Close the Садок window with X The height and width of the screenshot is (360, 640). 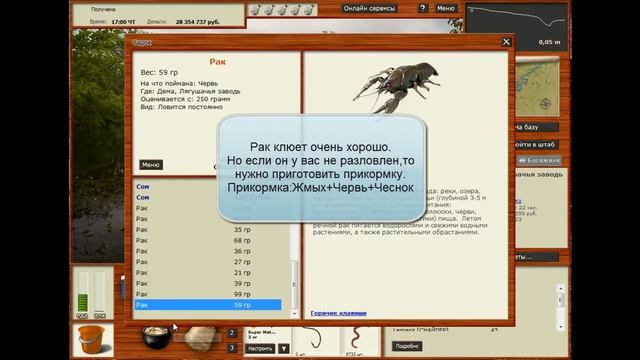pos(506,42)
